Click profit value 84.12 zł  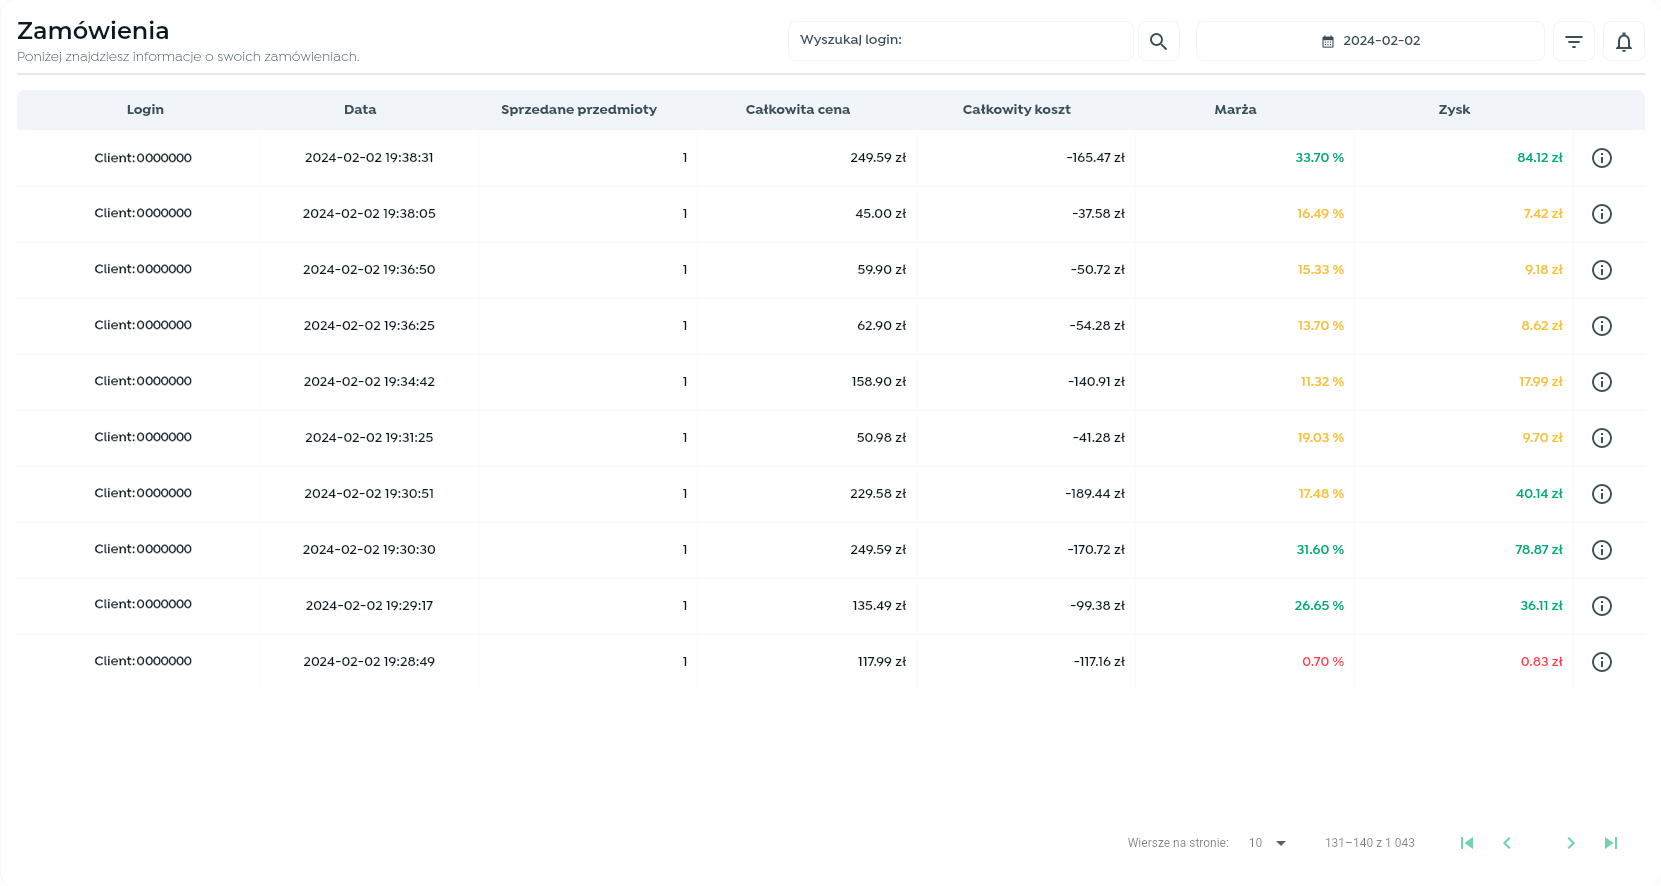pyautogui.click(x=1540, y=158)
